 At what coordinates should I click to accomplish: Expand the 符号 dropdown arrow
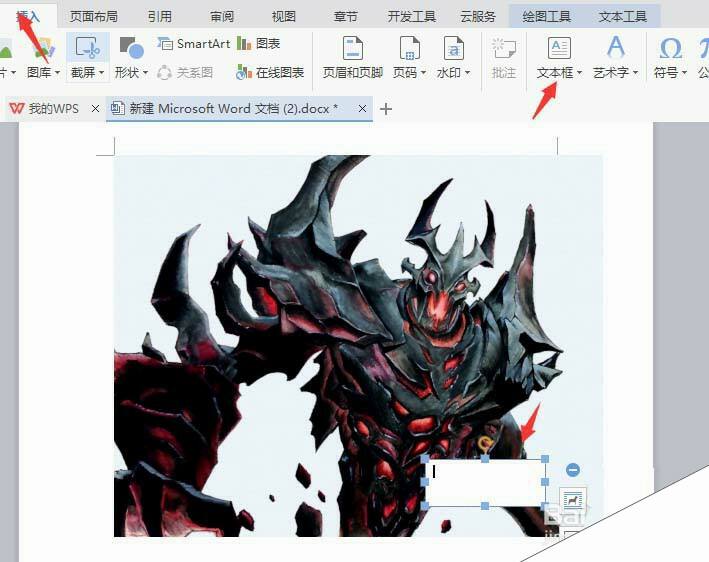pos(684,72)
